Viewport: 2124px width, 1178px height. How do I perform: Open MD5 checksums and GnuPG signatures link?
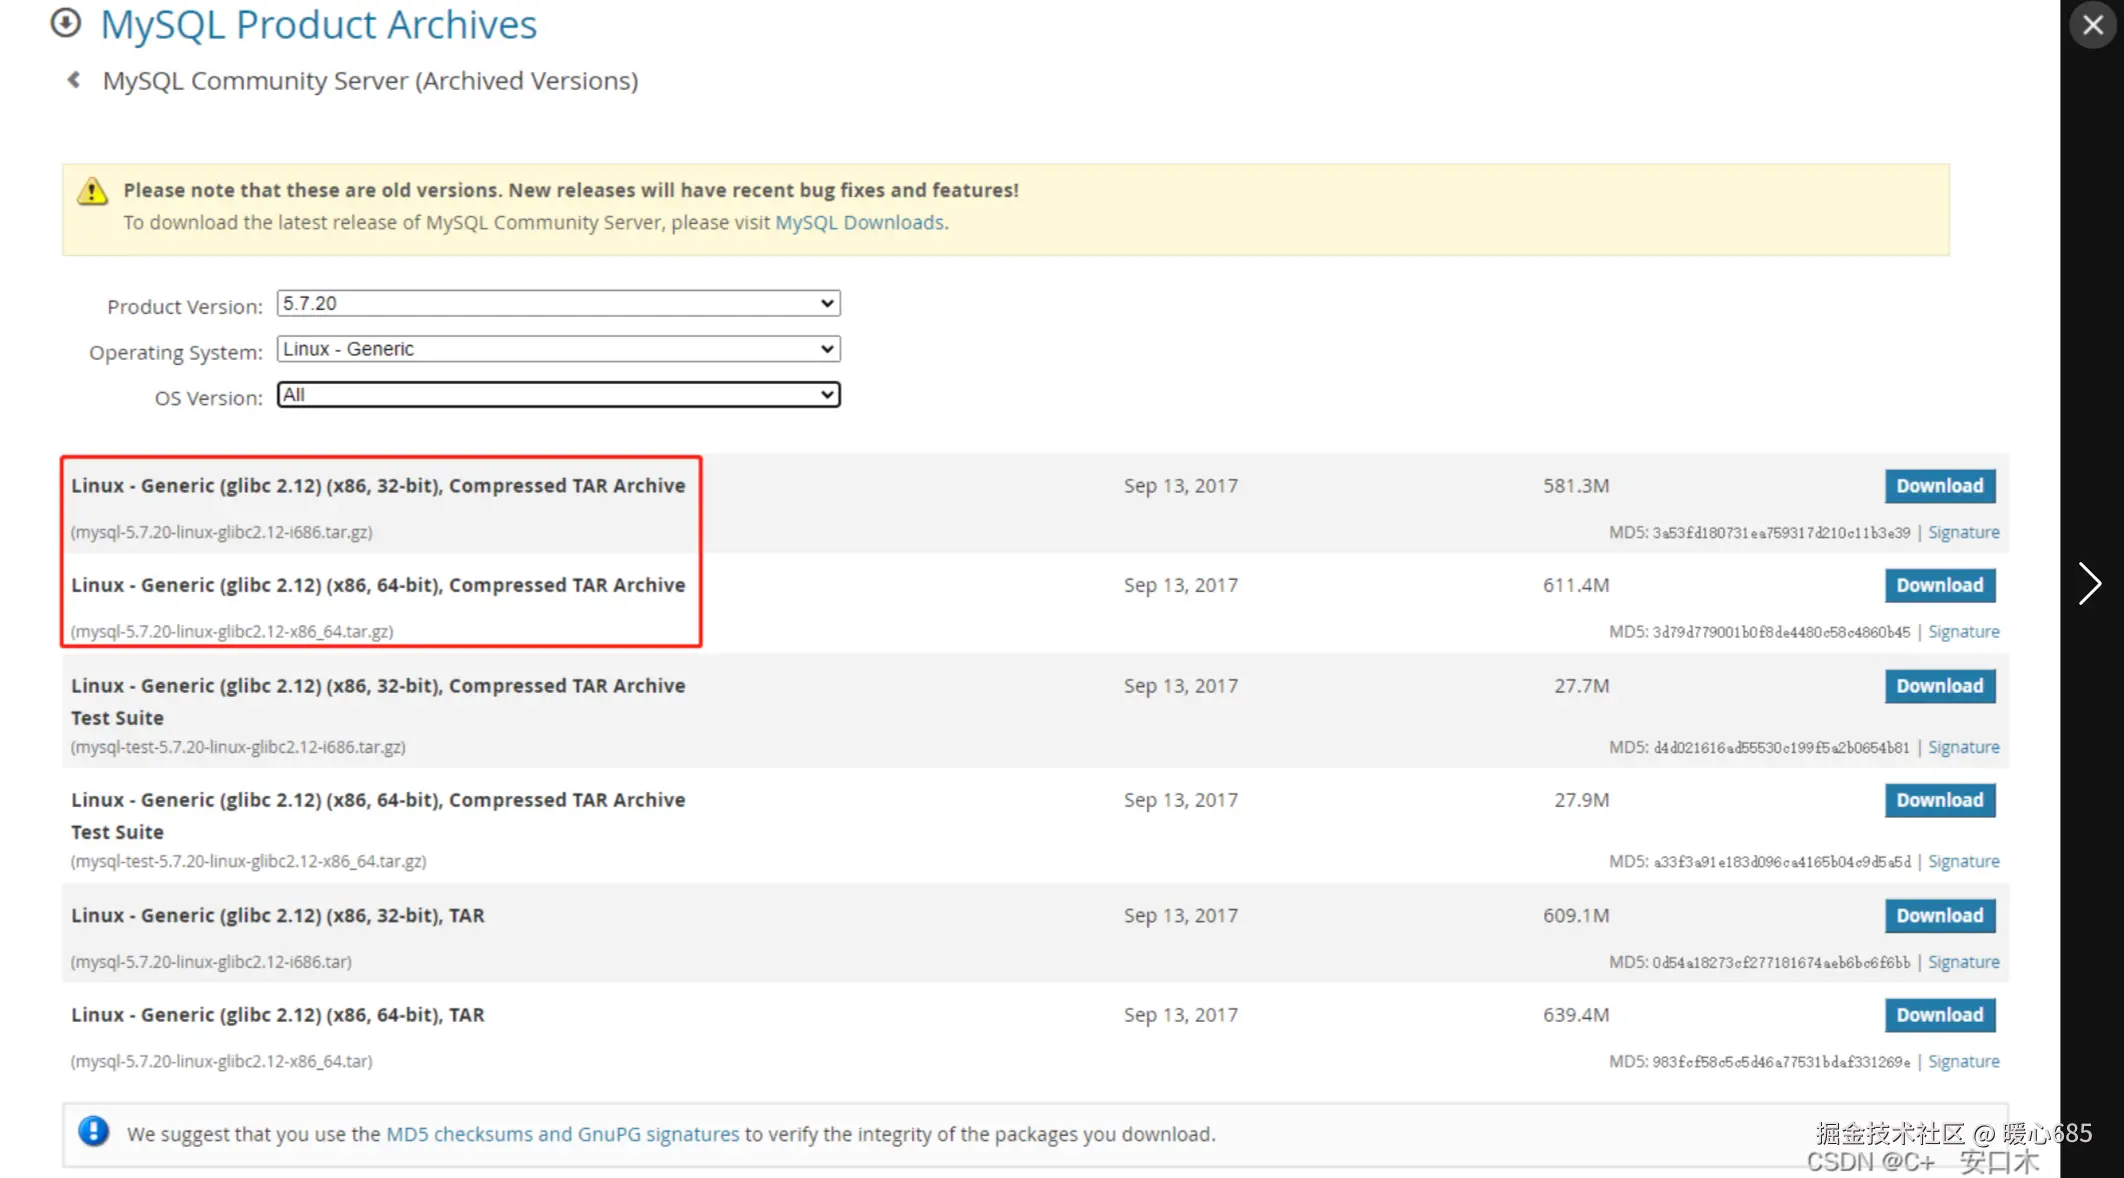(x=562, y=1134)
